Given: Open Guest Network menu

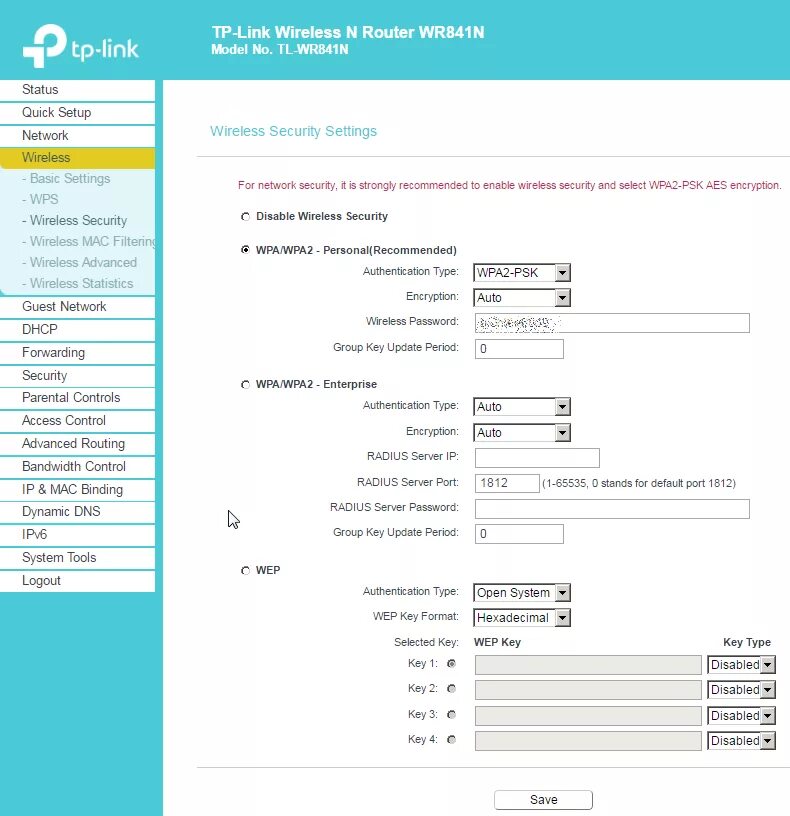Looking at the screenshot, I should (x=78, y=307).
